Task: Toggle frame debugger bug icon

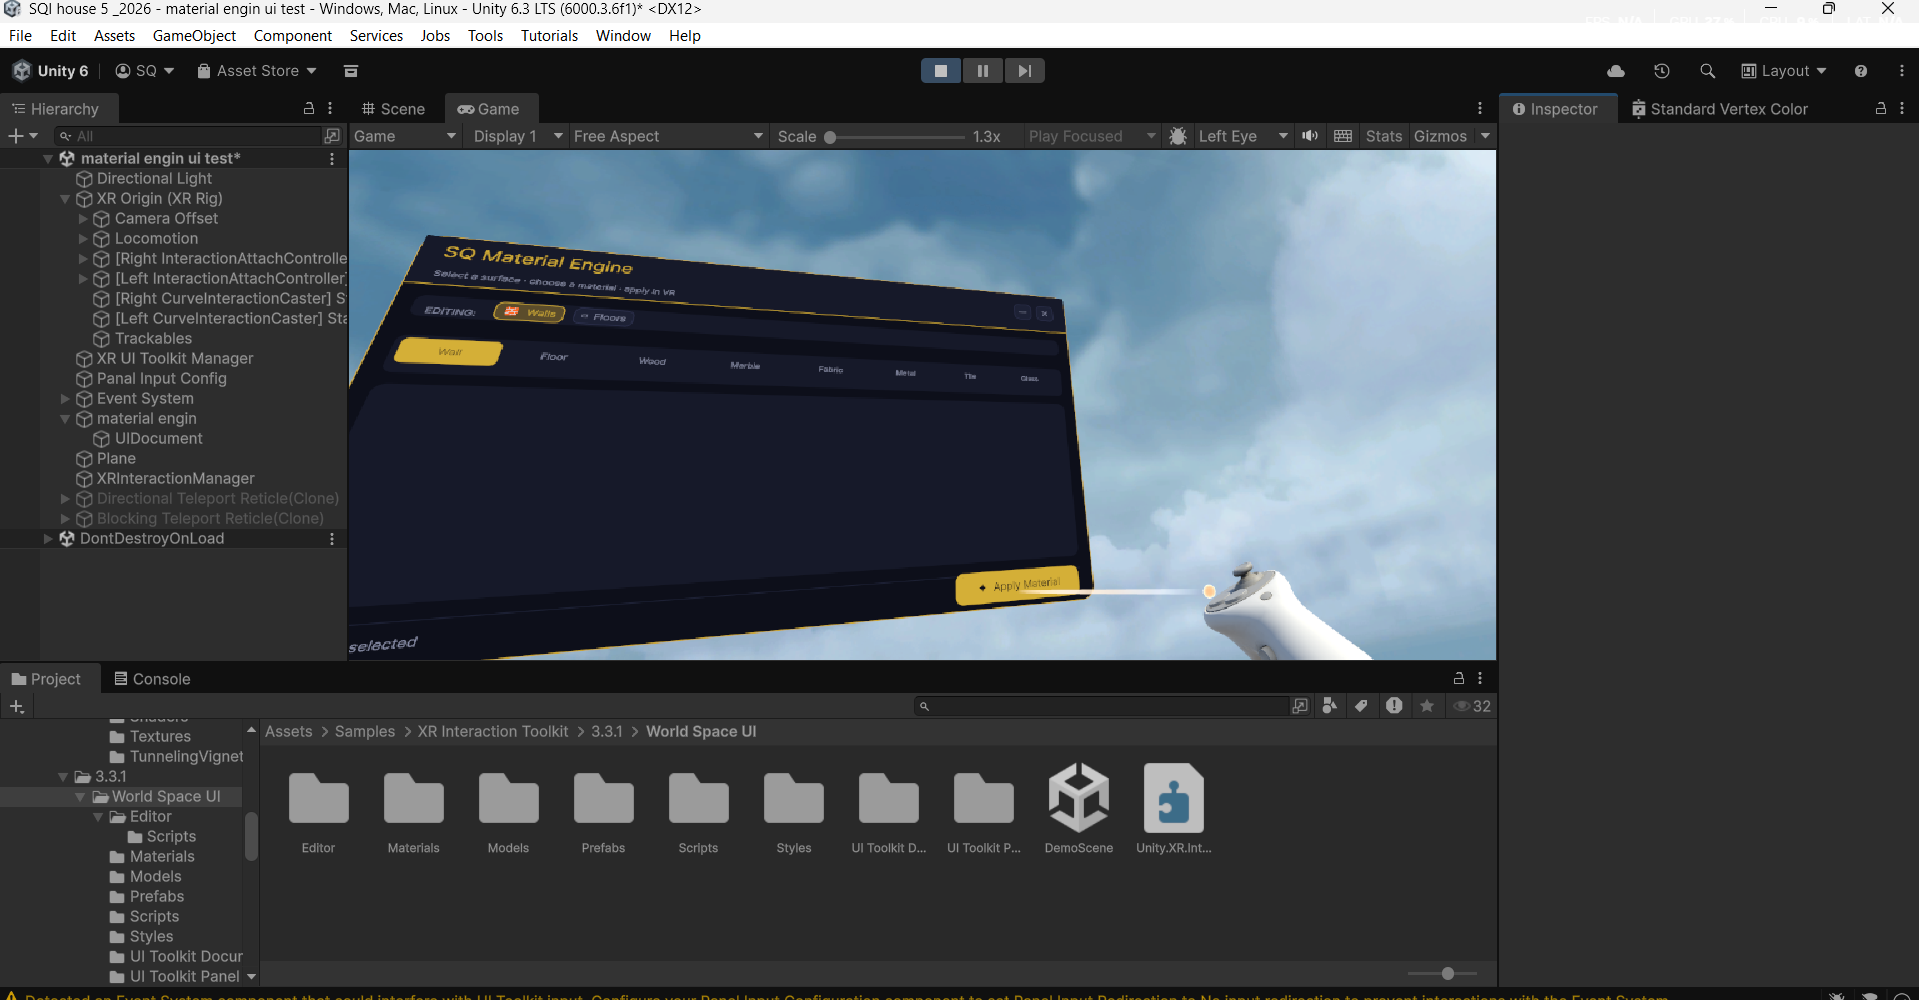Action: coord(1178,136)
